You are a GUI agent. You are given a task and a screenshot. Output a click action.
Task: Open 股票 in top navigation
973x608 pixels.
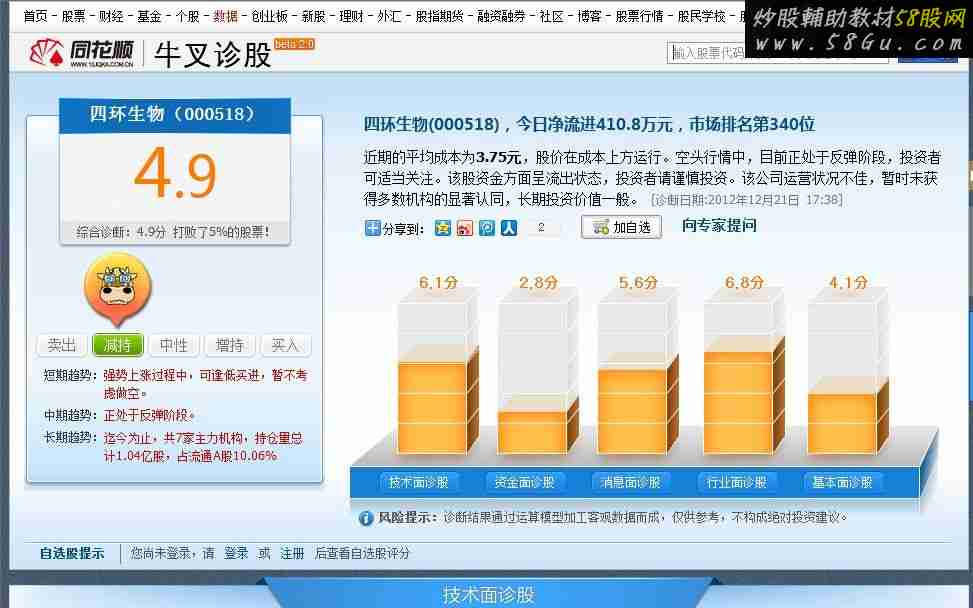tap(73, 17)
